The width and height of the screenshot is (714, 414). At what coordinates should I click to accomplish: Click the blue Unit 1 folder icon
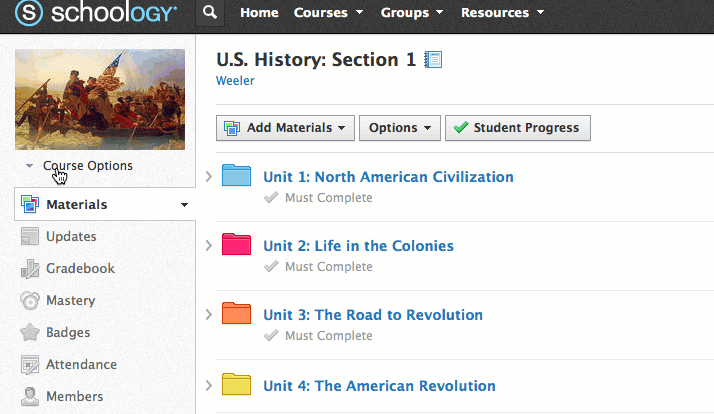coord(236,176)
